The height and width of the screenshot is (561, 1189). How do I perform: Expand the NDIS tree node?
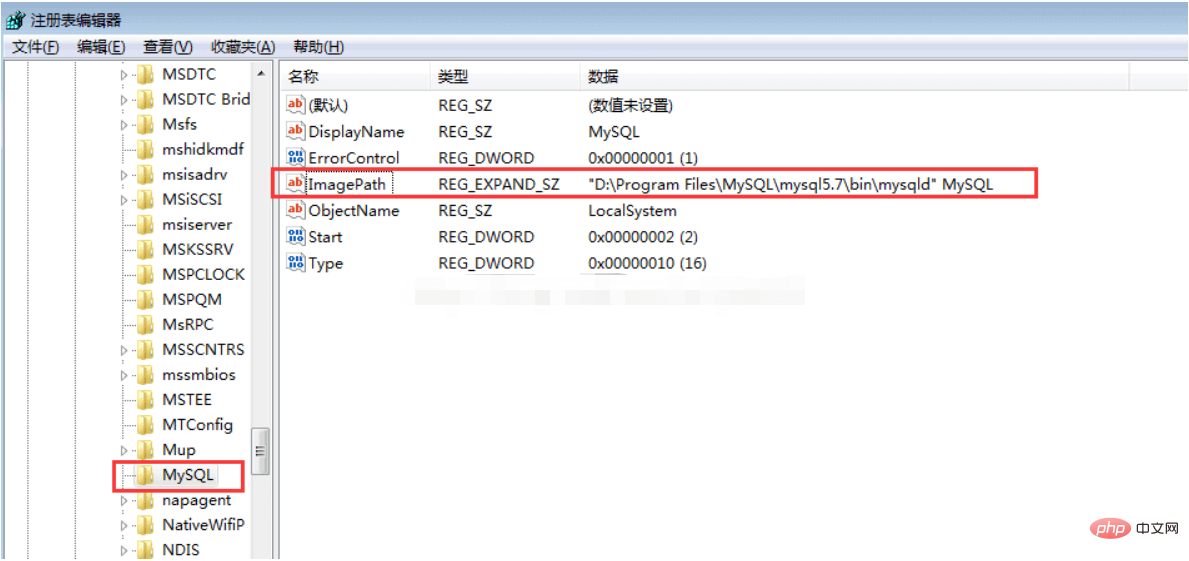tap(124, 550)
